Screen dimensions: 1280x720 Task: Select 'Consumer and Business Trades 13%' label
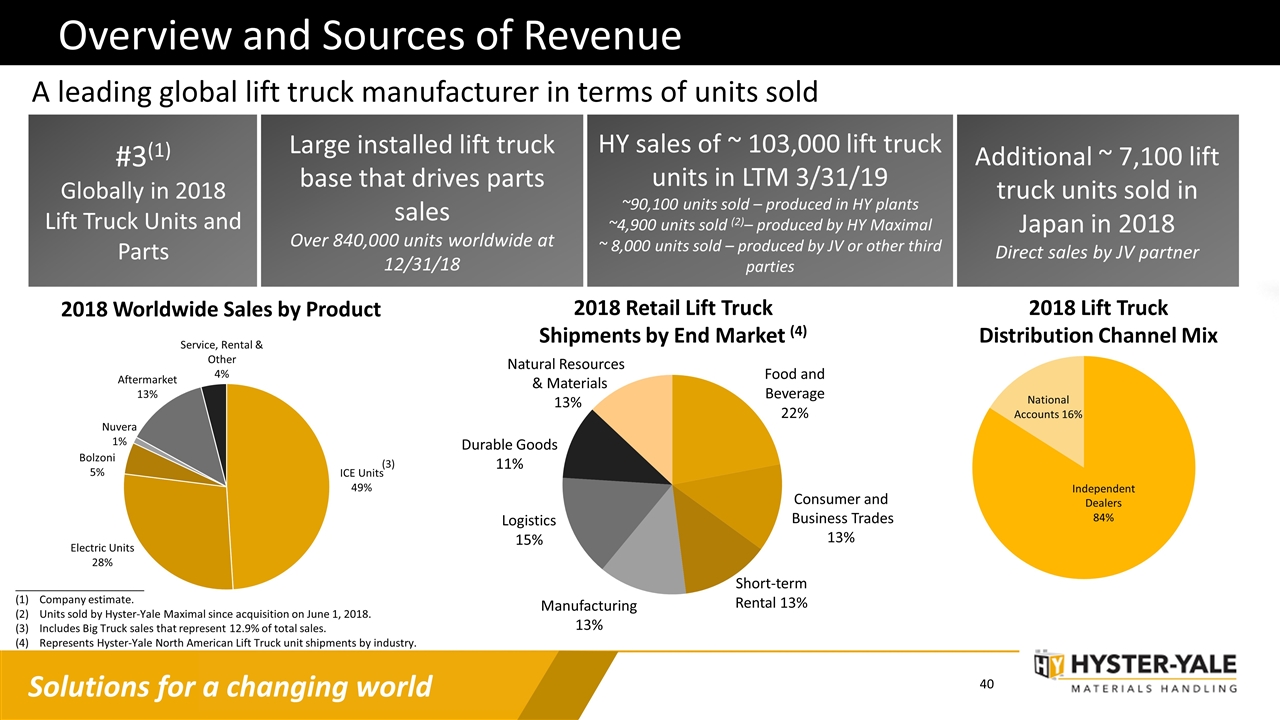tap(842, 518)
